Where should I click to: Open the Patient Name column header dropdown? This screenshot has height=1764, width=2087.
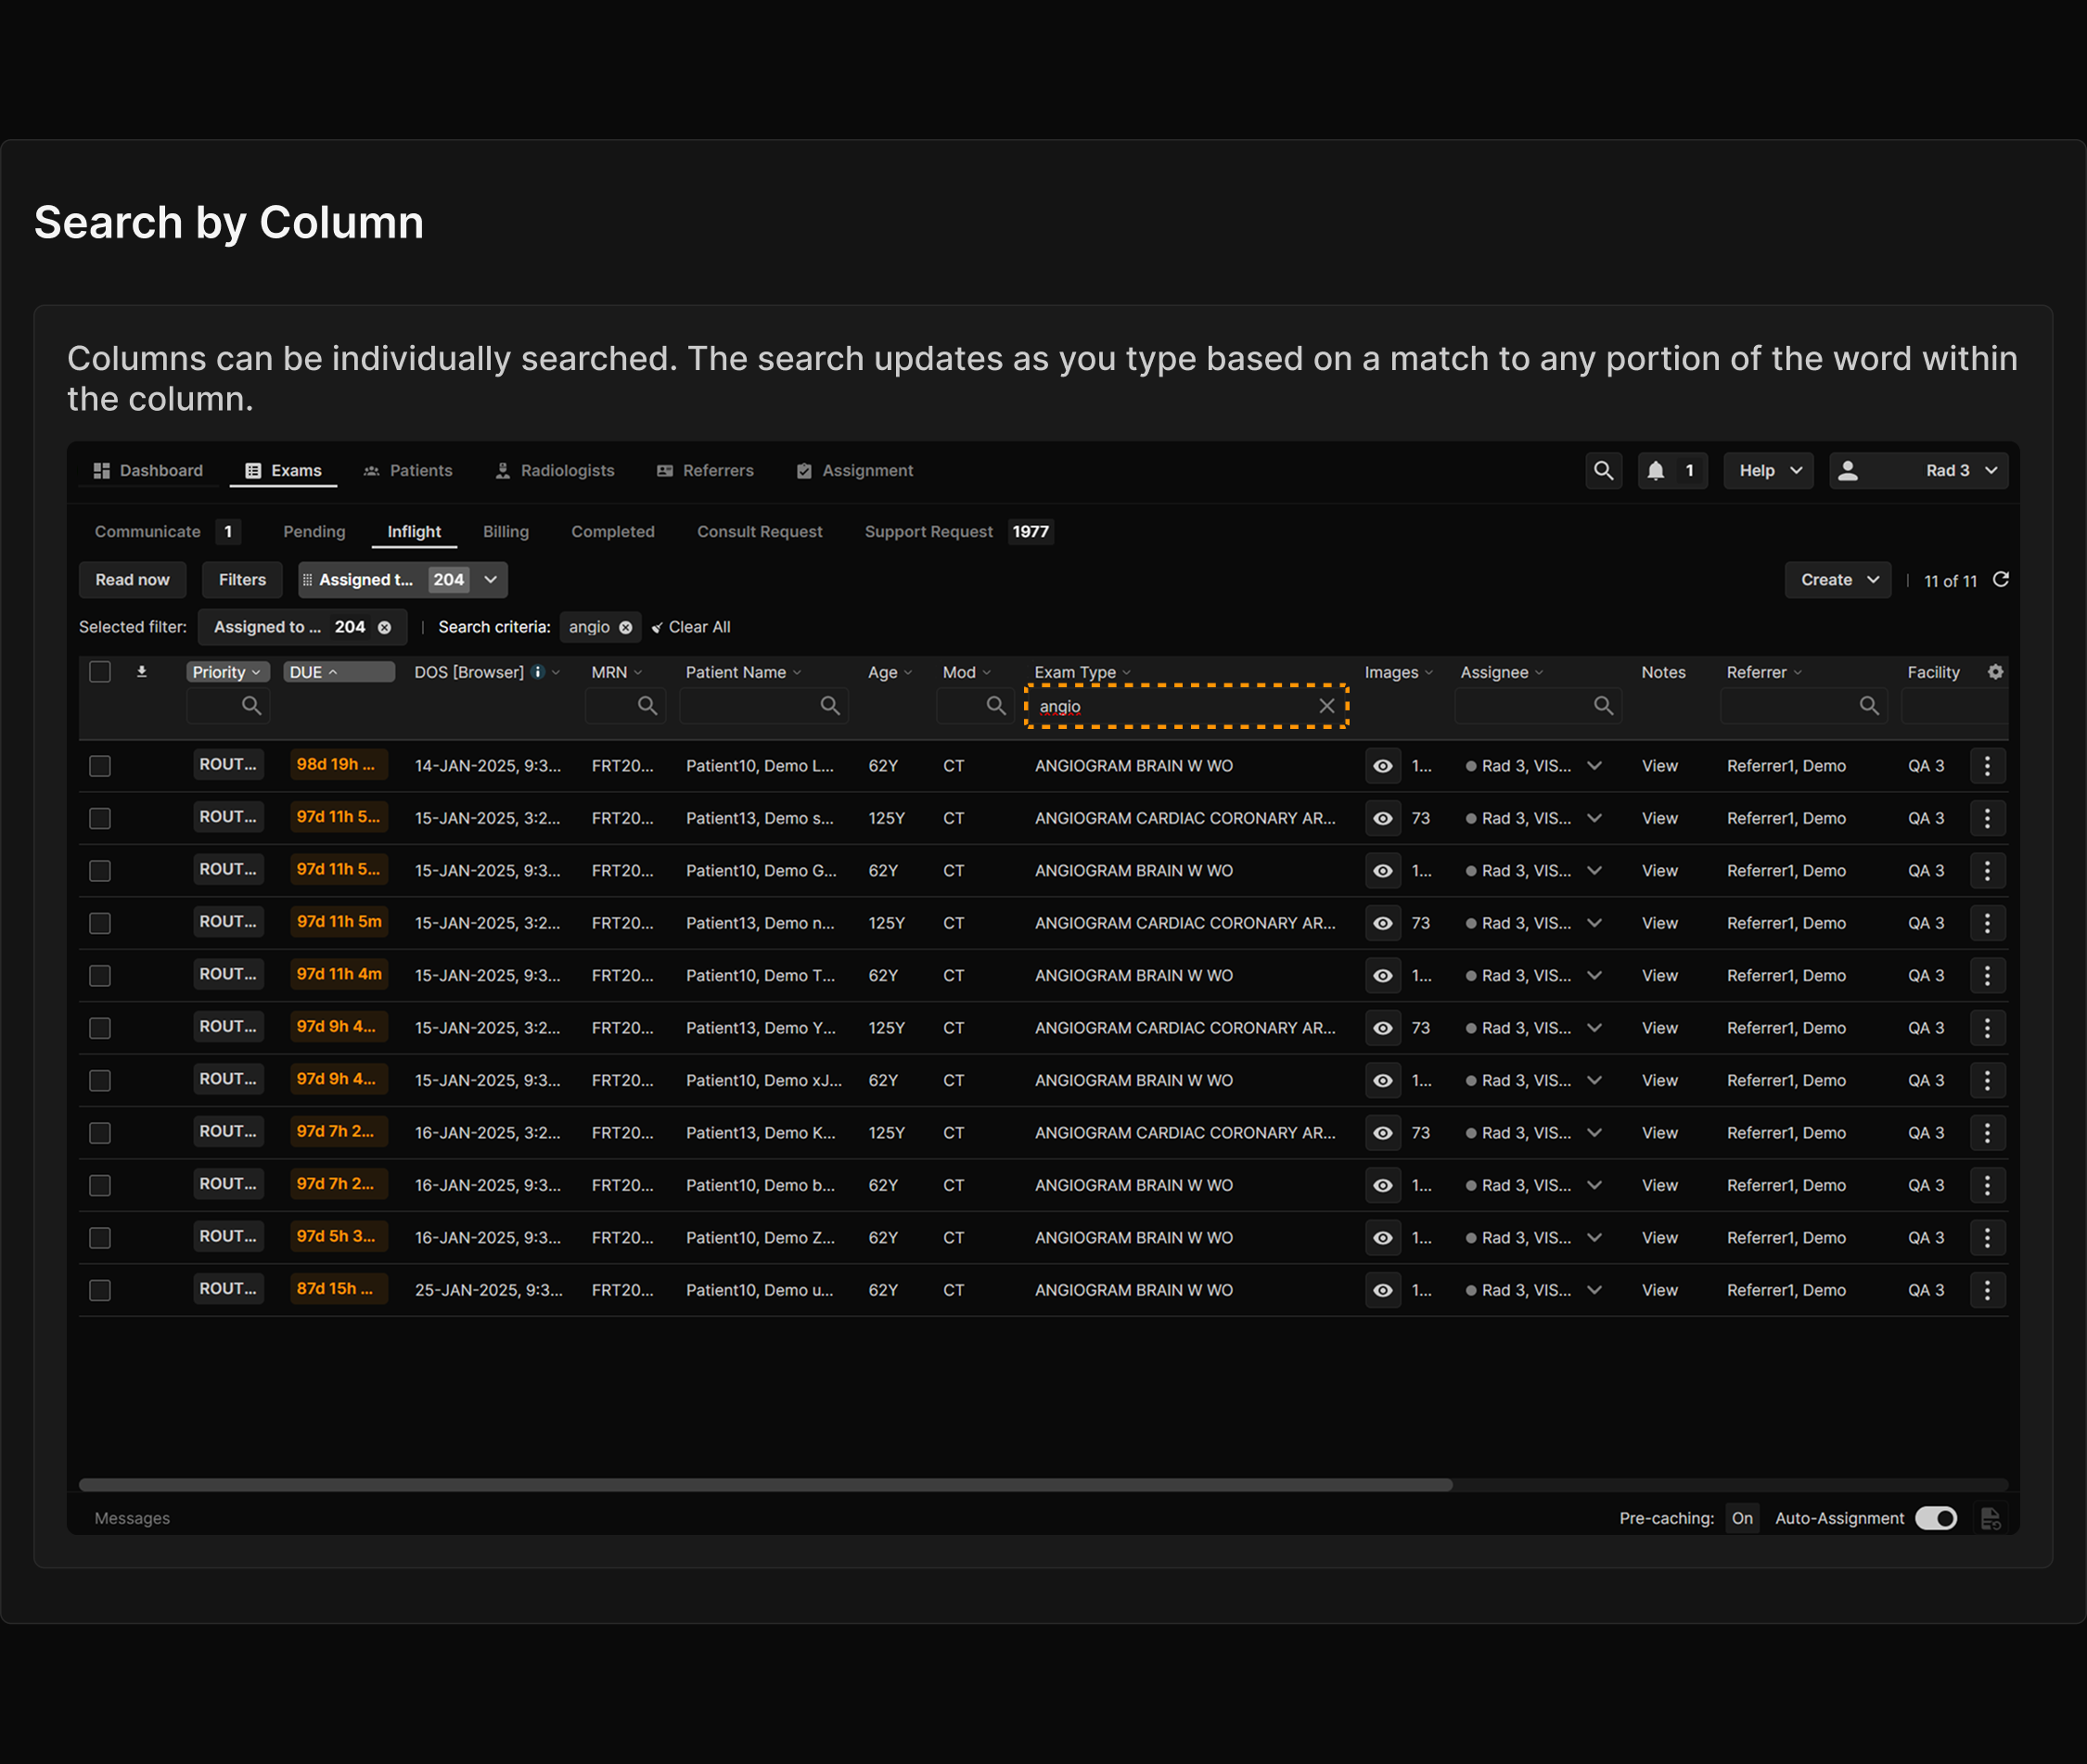(x=797, y=672)
